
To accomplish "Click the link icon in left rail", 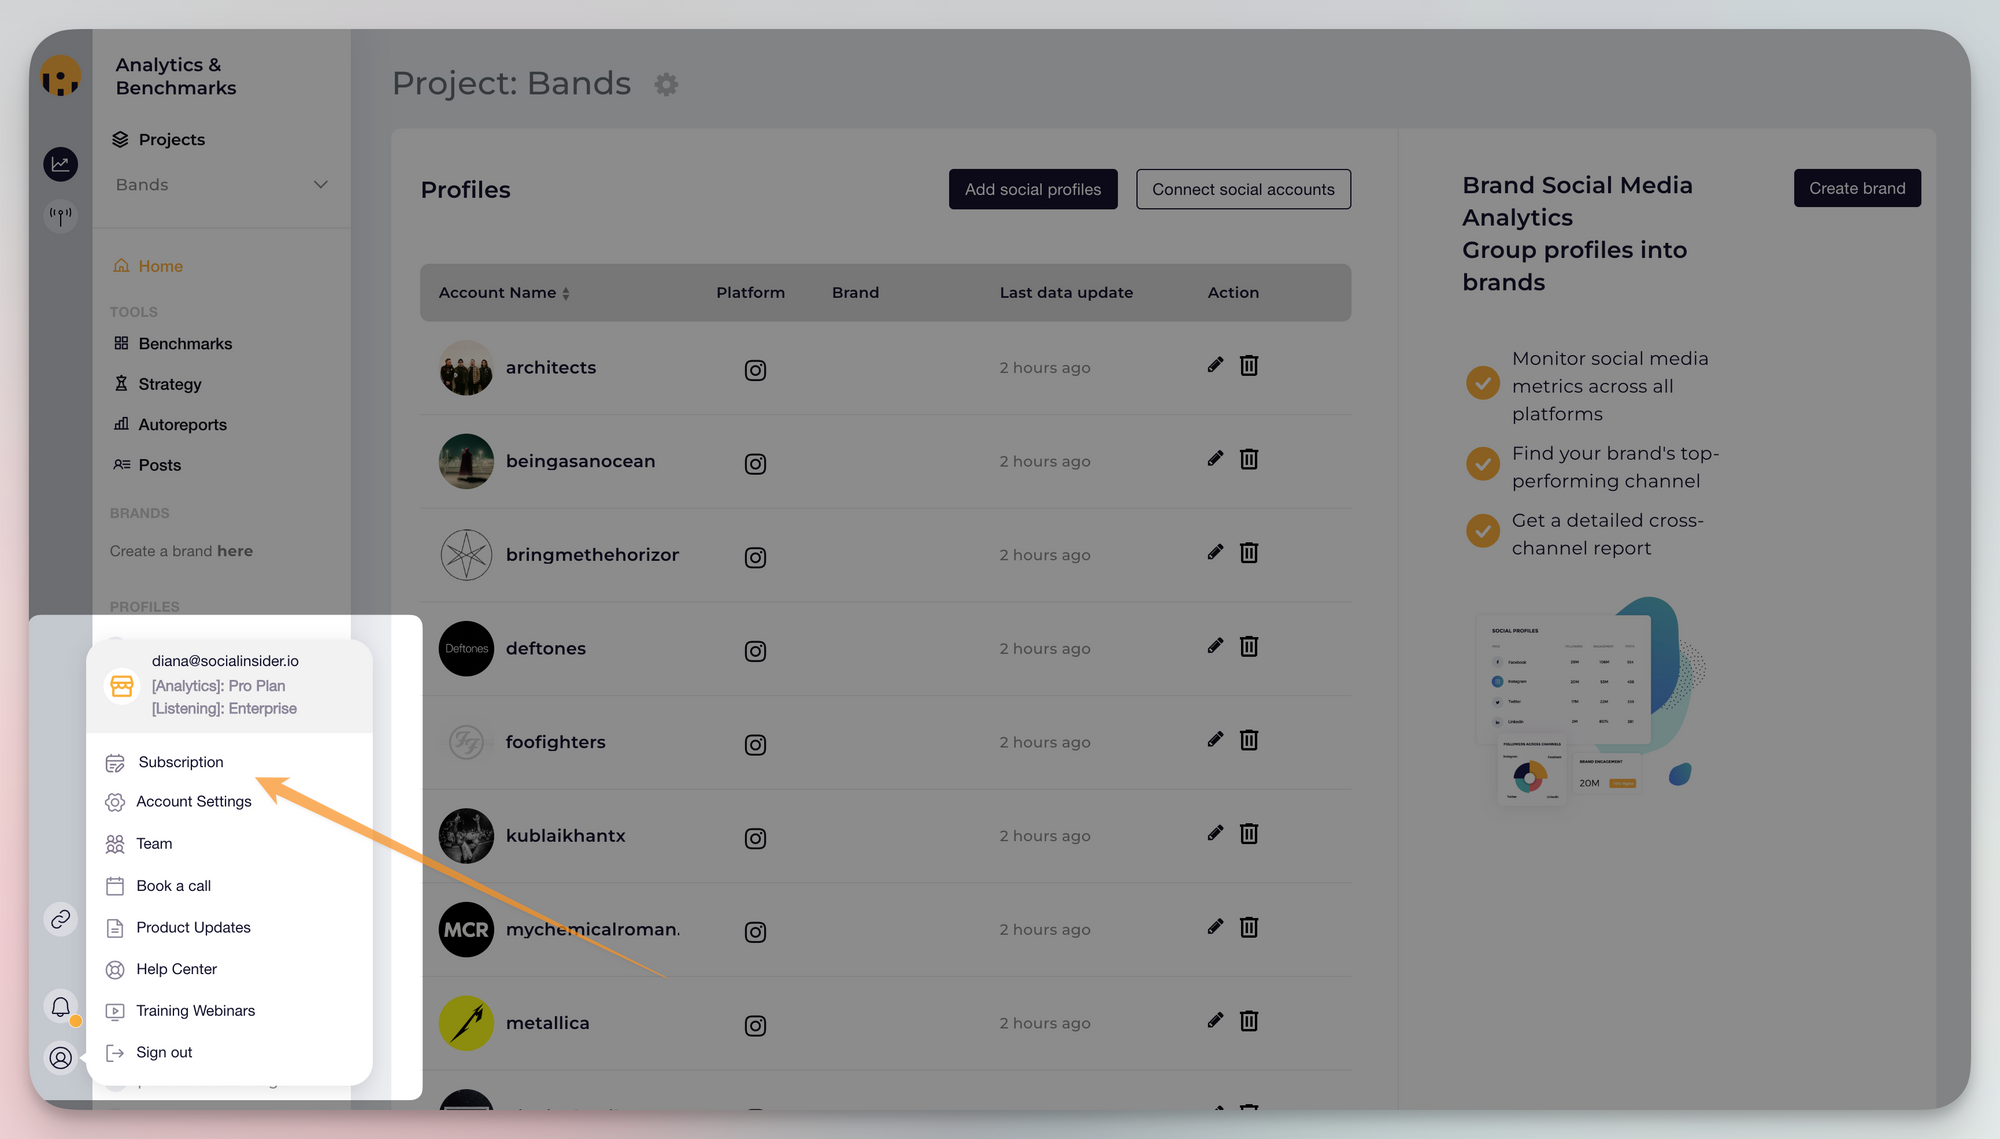I will point(61,919).
